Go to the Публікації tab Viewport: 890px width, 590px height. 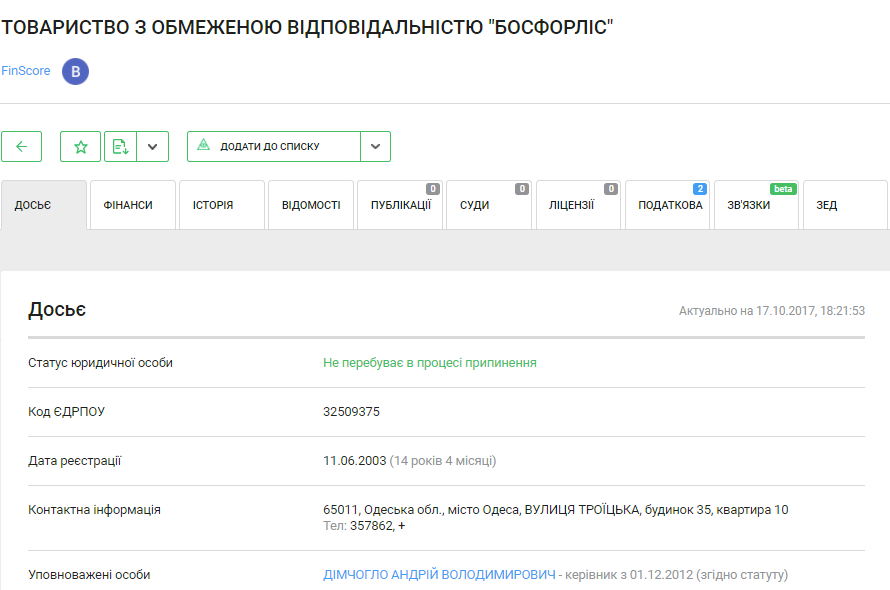coord(400,205)
